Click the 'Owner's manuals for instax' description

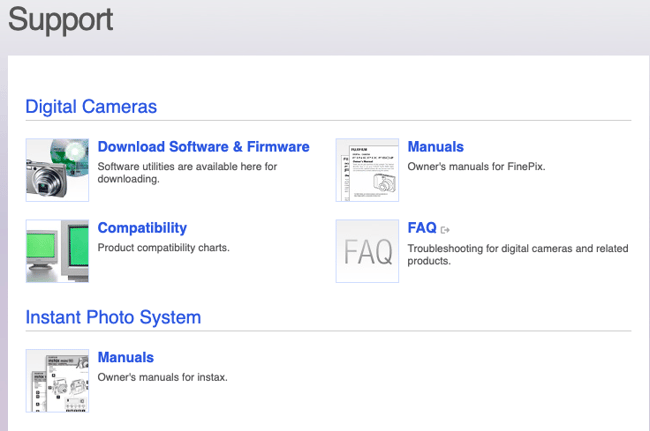162,377
